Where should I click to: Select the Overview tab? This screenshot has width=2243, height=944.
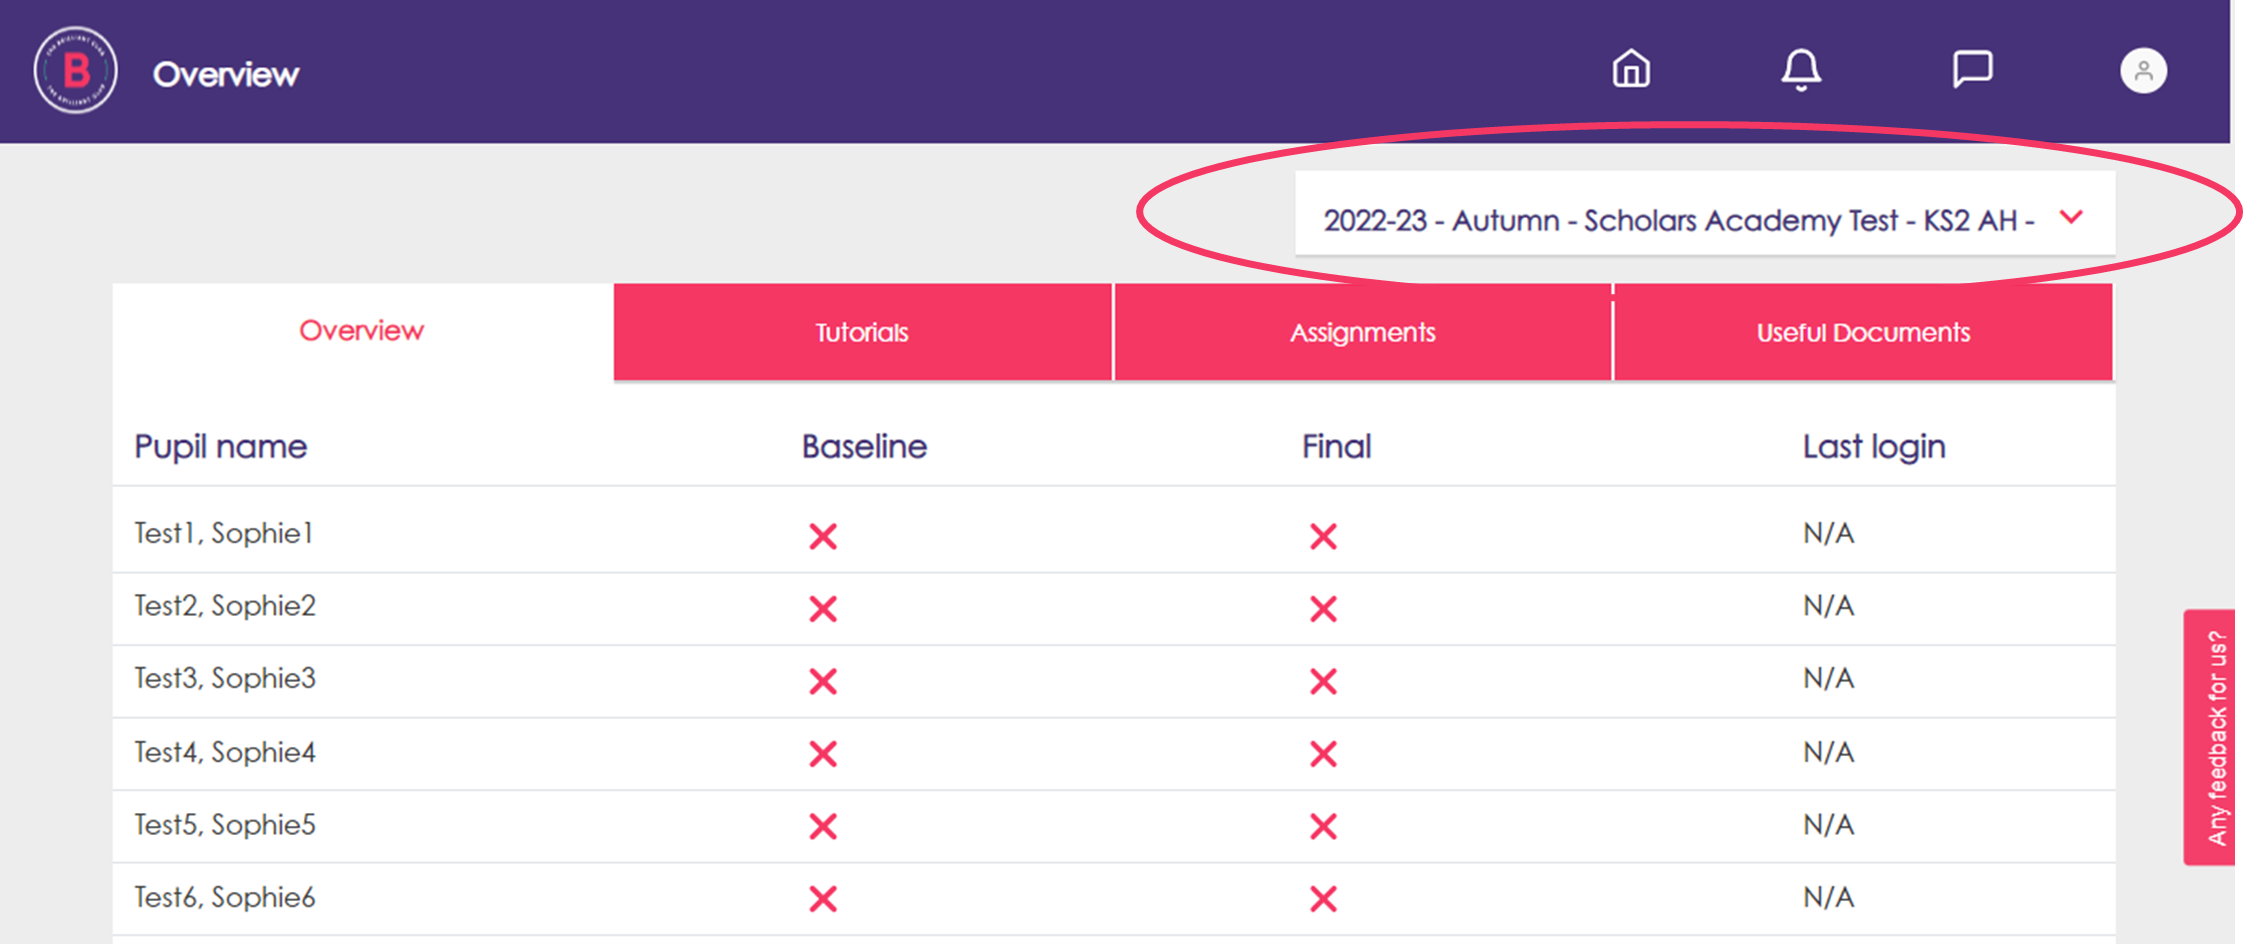(362, 331)
